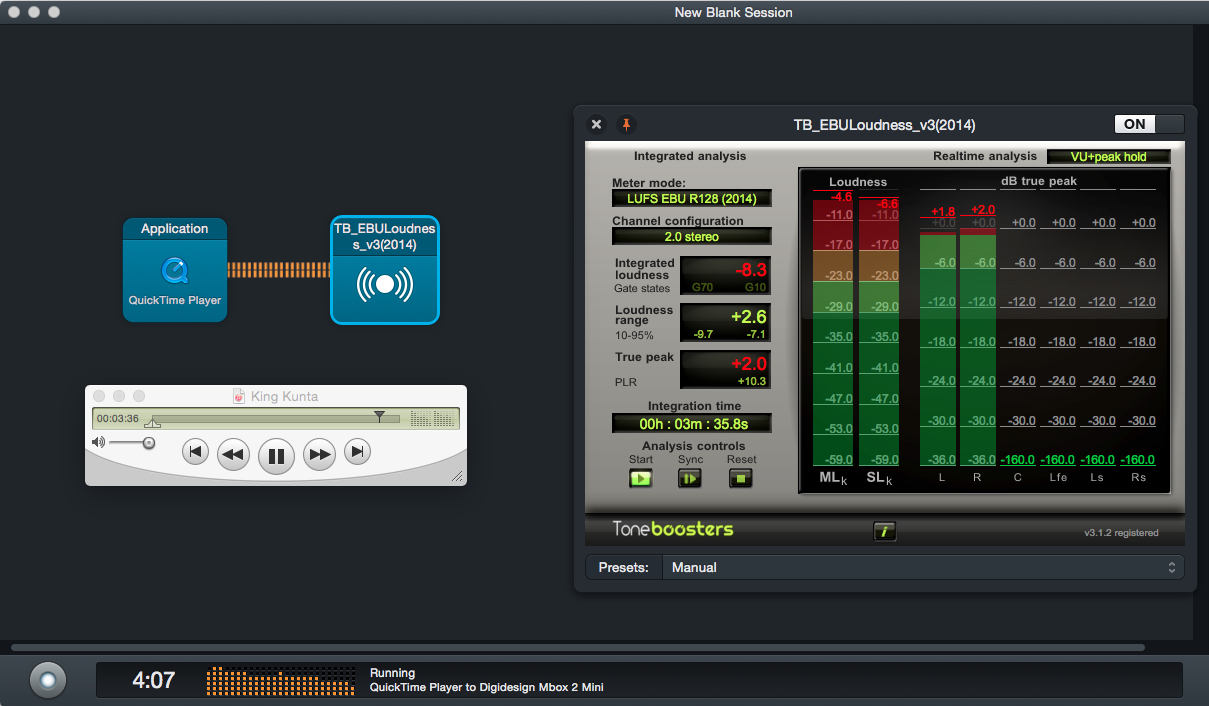
Task: Reset the loudness measurements
Action: [x=741, y=478]
